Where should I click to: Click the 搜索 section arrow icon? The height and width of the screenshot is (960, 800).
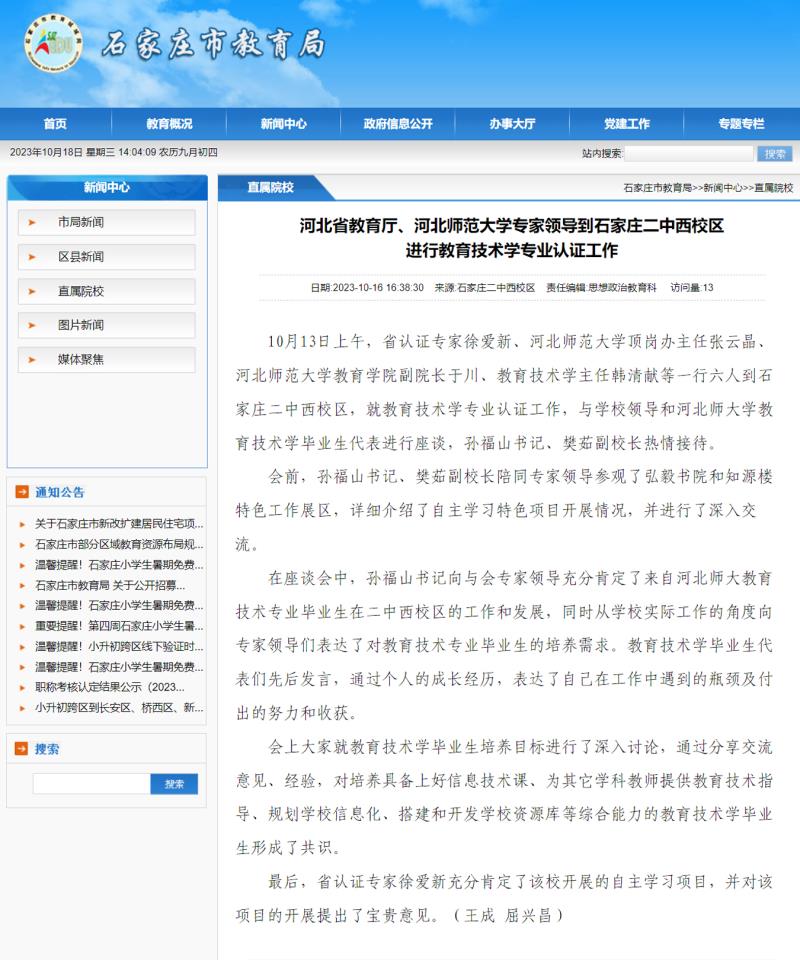tap(22, 748)
